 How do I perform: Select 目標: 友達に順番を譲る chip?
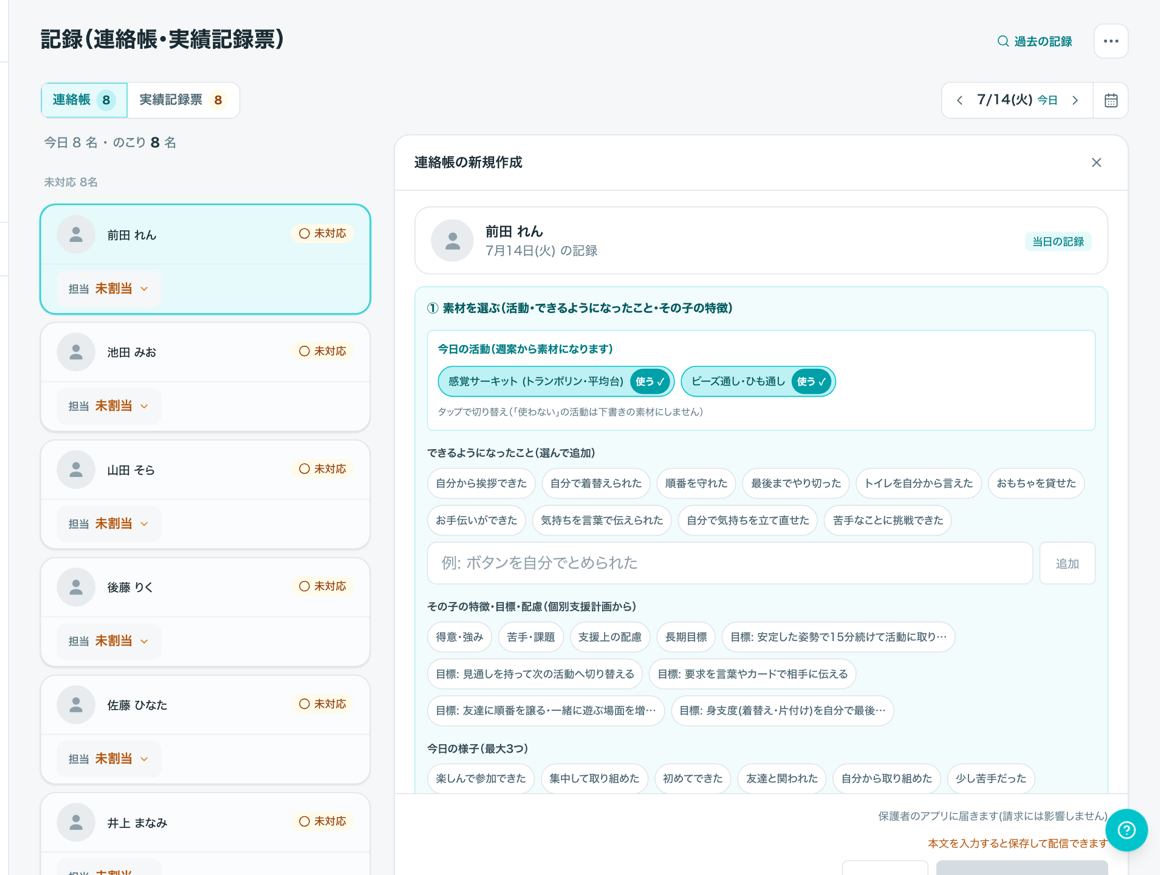(545, 710)
